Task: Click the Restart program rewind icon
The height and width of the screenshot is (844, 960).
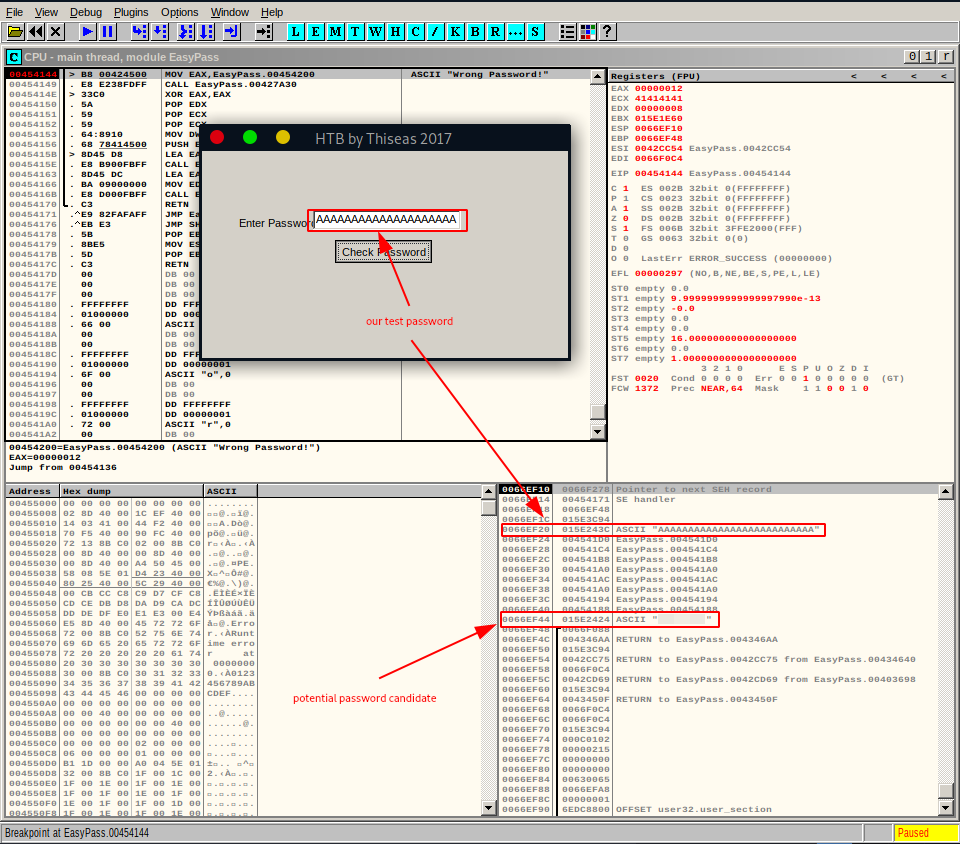Action: click(x=36, y=32)
